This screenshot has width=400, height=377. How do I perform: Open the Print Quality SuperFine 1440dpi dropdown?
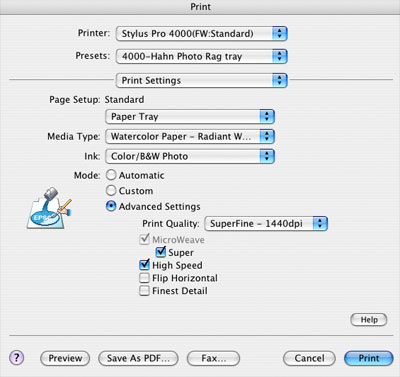266,224
